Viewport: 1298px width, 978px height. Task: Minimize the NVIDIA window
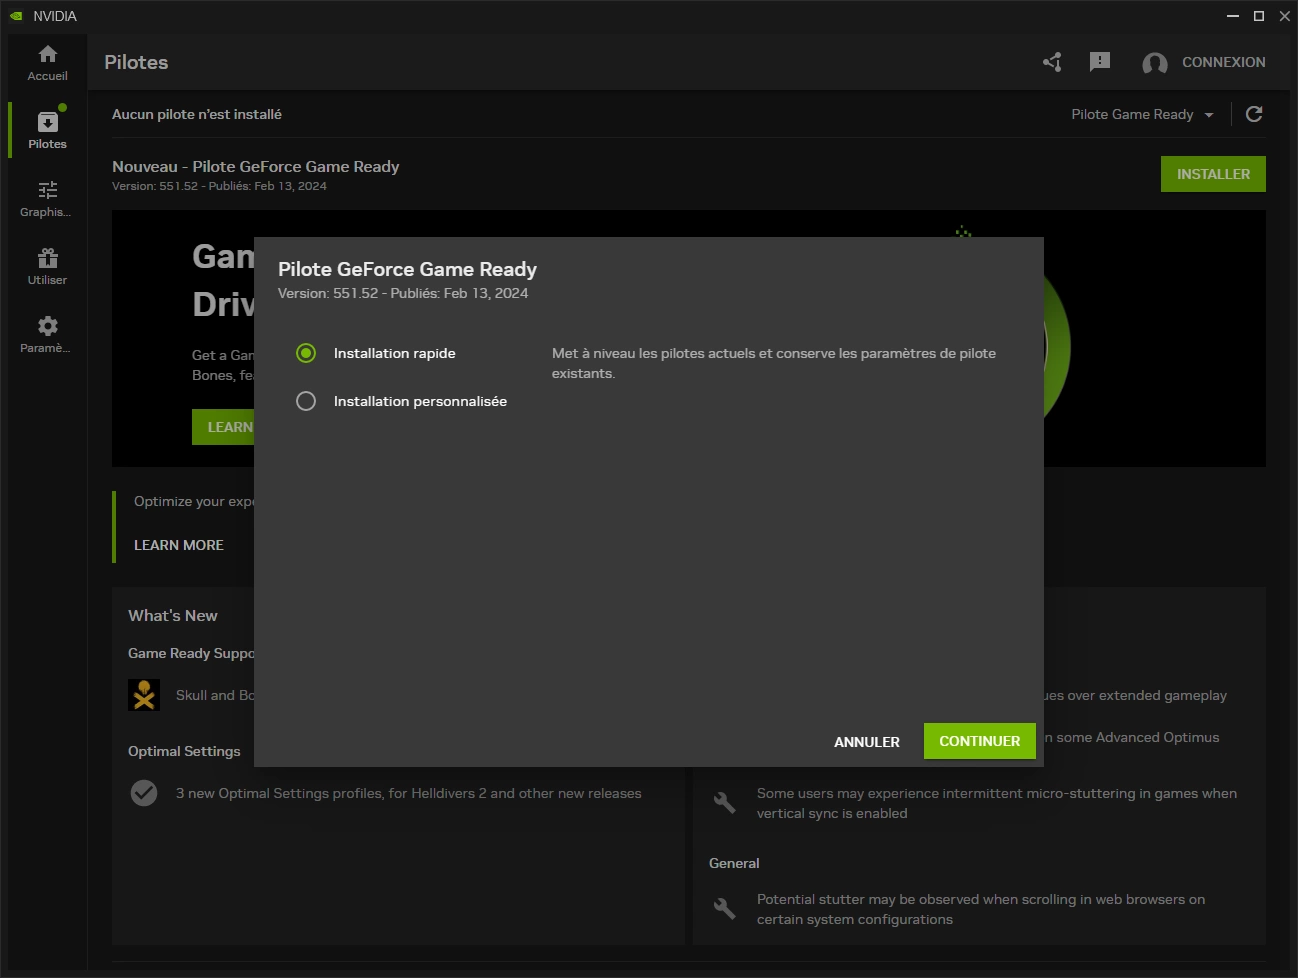coord(1233,16)
